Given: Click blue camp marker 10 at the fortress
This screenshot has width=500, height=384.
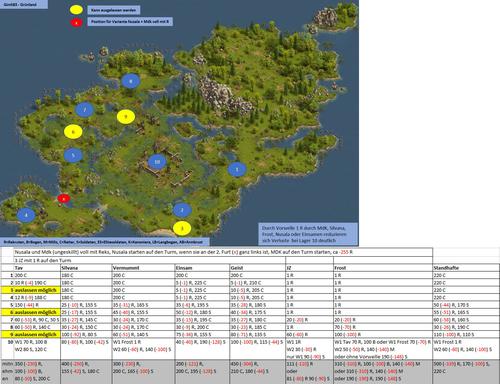Looking at the screenshot, I should click(x=157, y=162).
